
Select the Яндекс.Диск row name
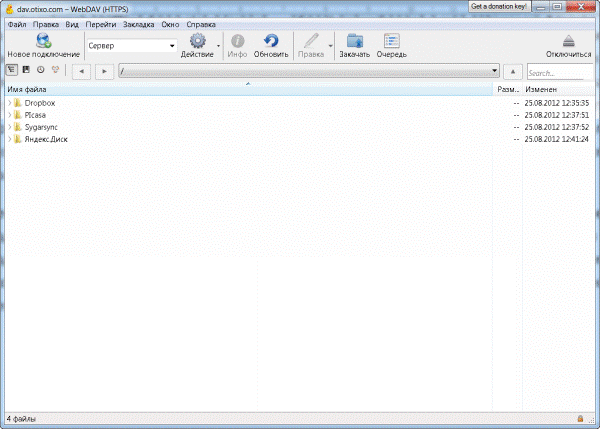click(x=46, y=139)
